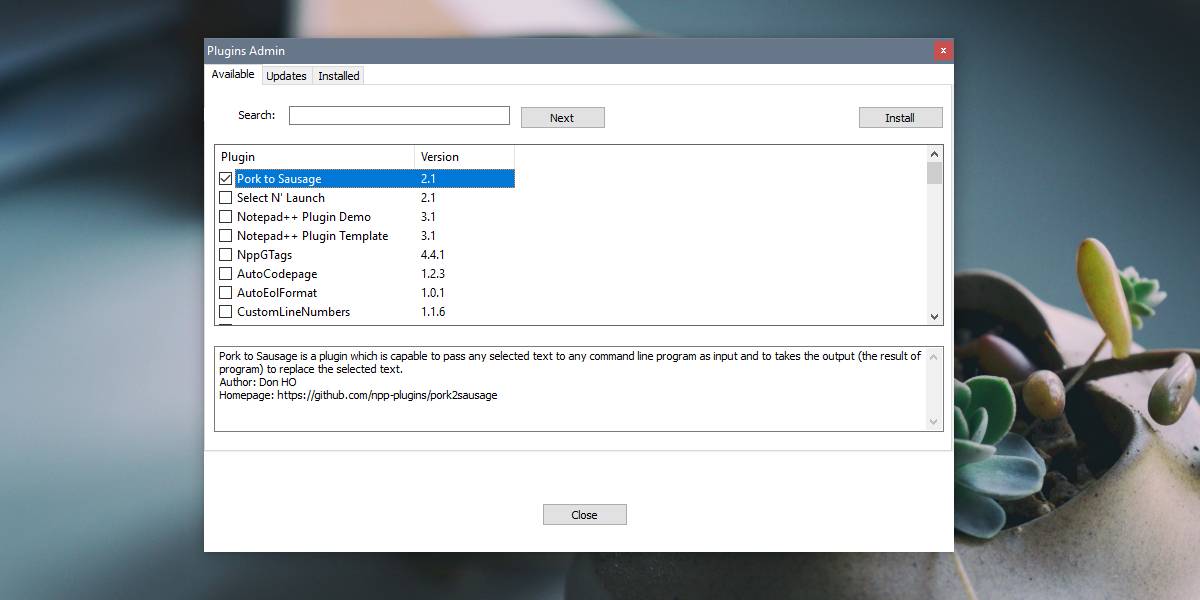
Task: Click the plugin list scrollbar thumb
Action: (x=935, y=174)
